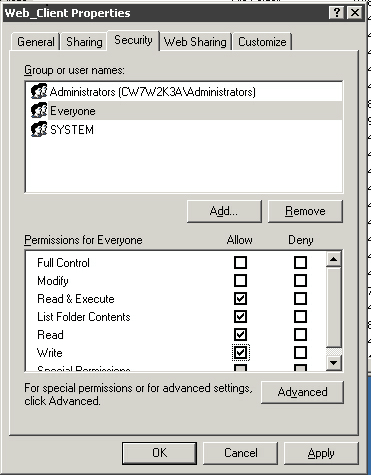Click the Administrators group icon
This screenshot has height=475, width=371.
(x=39, y=91)
